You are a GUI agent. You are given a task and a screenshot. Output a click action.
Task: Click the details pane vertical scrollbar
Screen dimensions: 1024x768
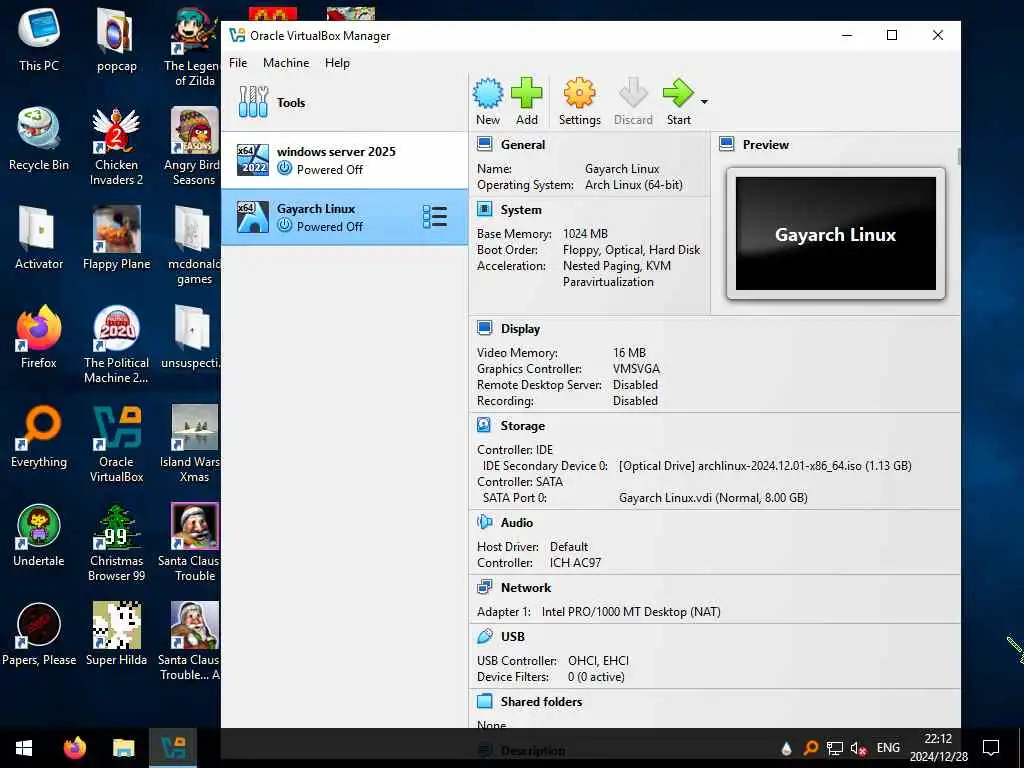958,157
